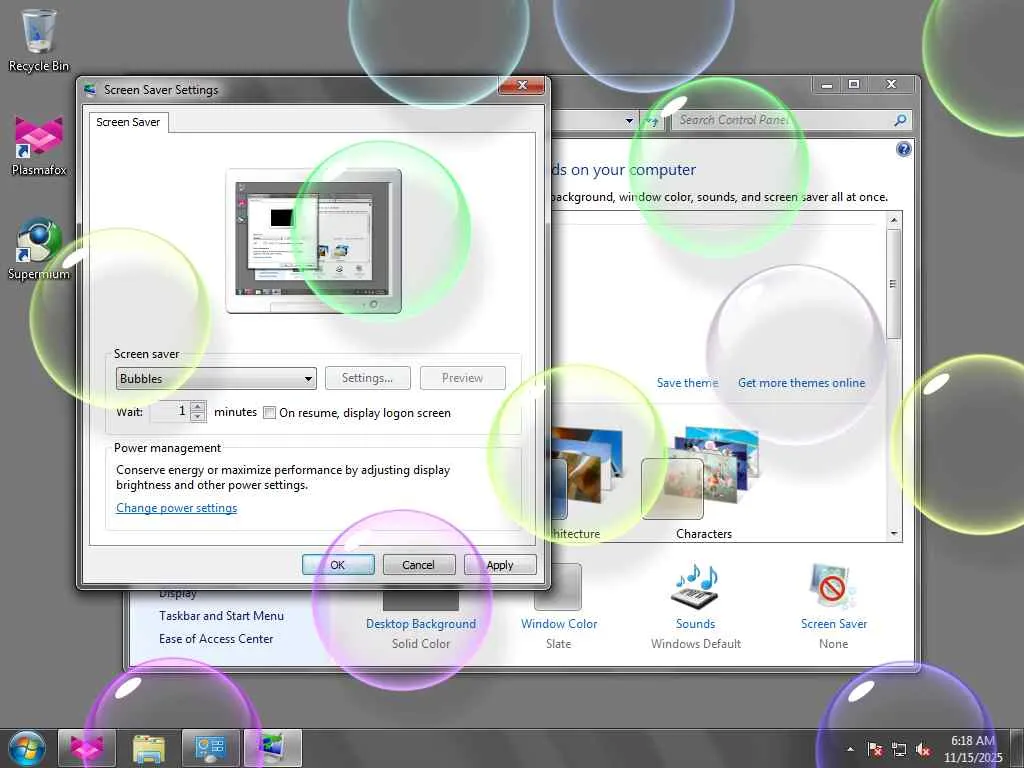Screen dimensions: 1024x768
Task: Open the Action Center flag icon
Action: tap(874, 749)
